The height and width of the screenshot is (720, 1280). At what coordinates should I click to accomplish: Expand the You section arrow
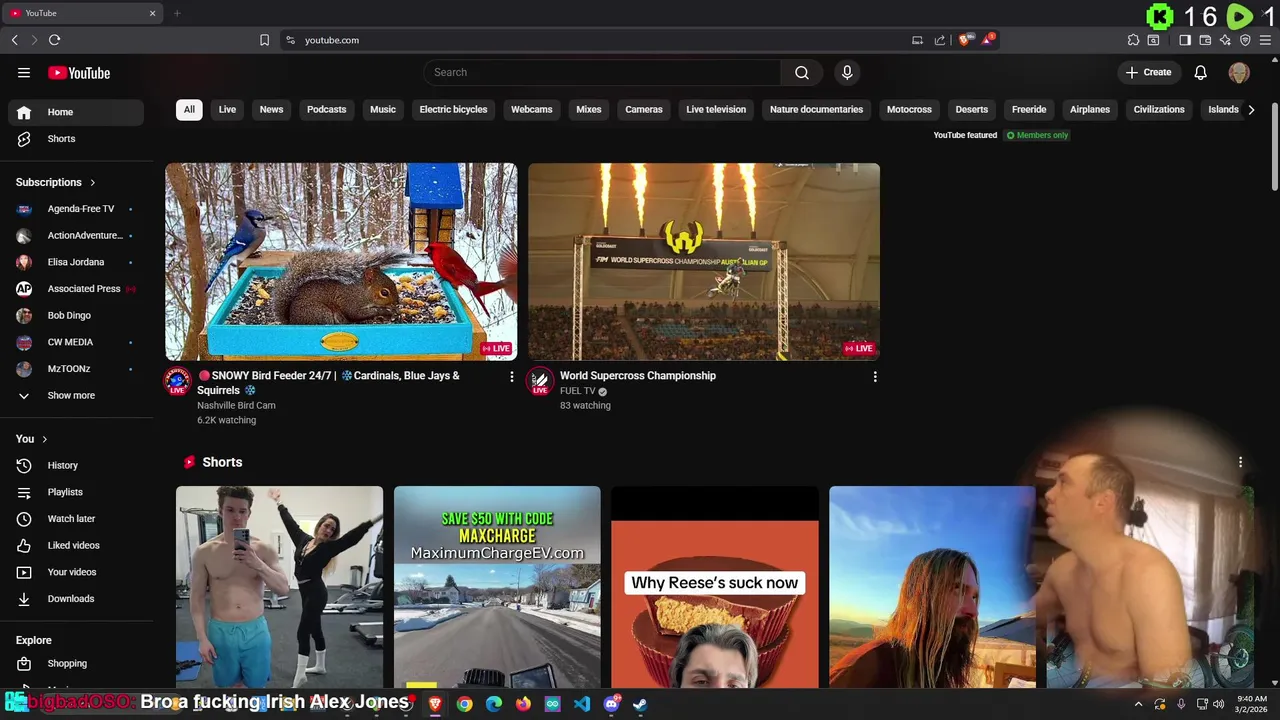[x=44, y=439]
